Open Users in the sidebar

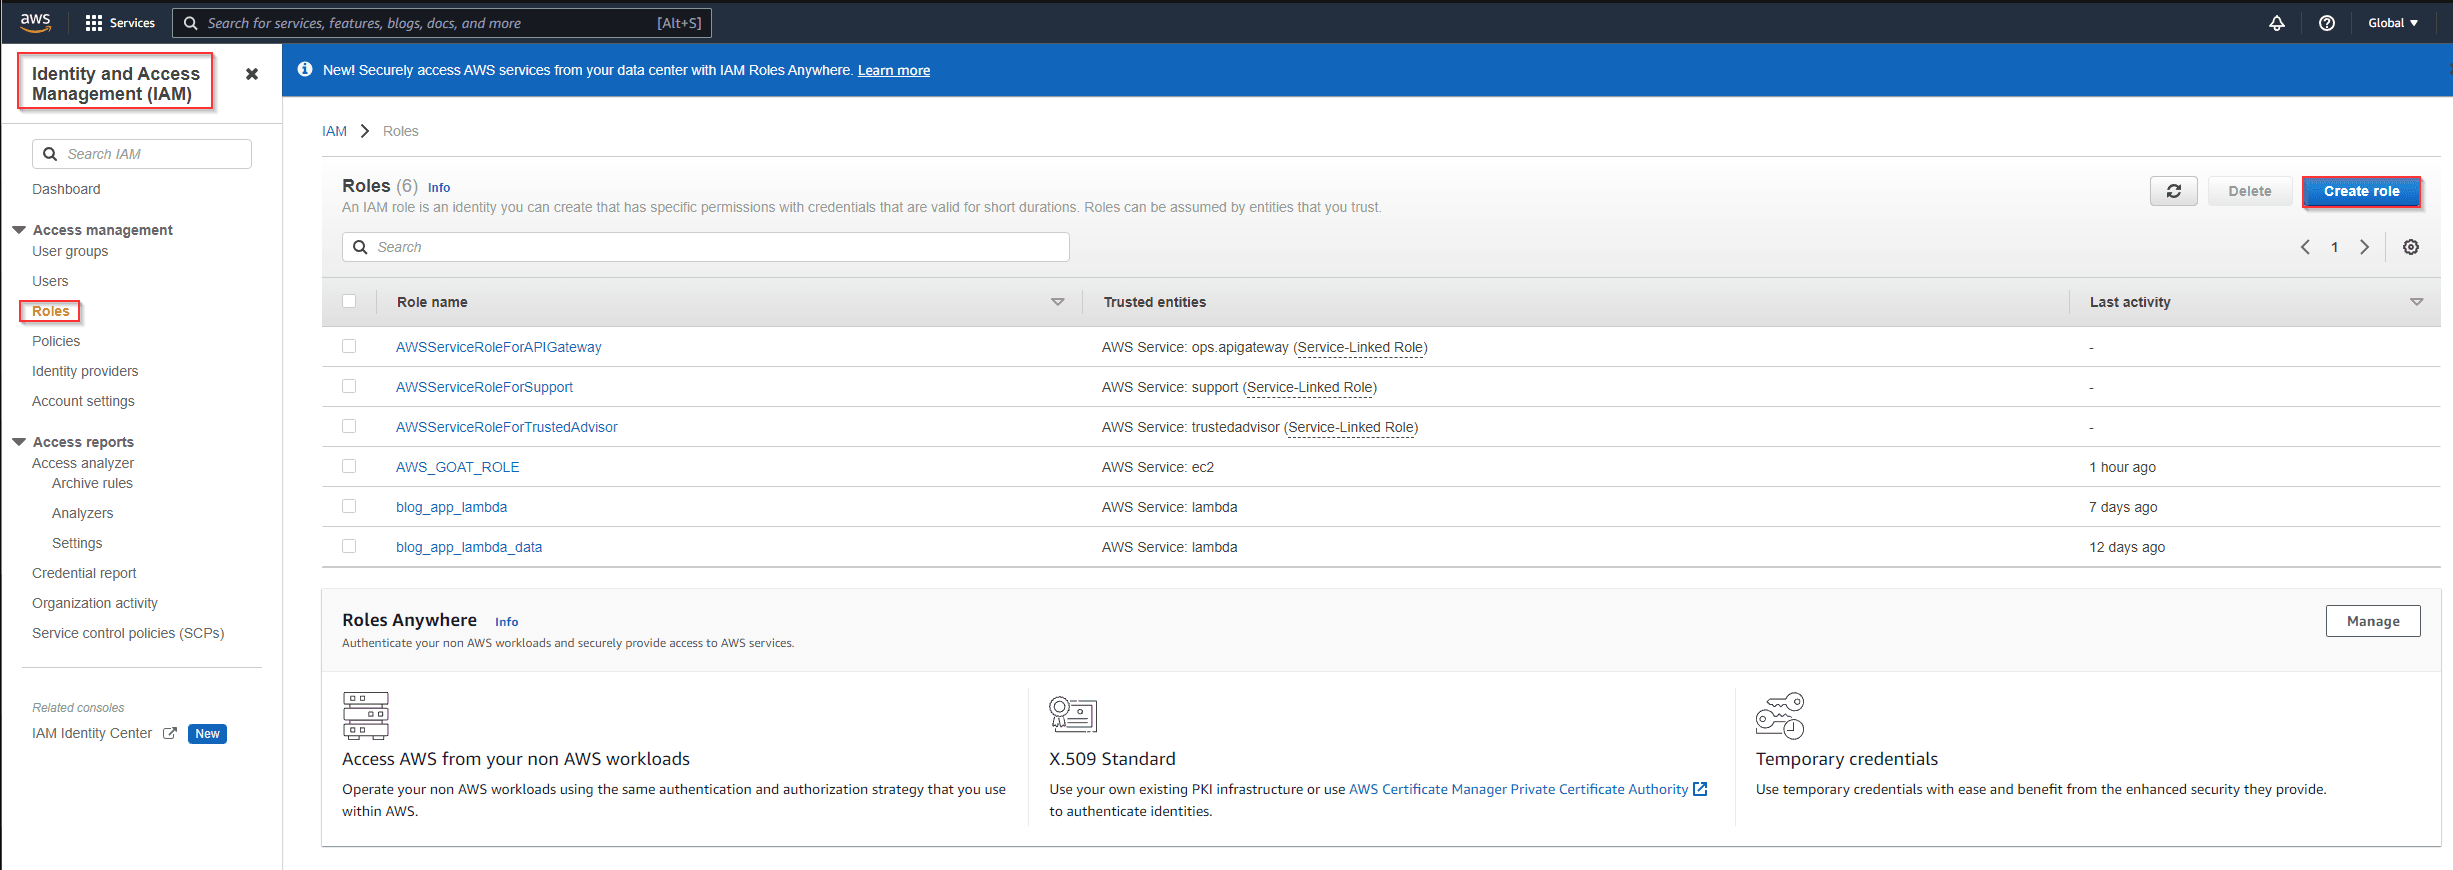pos(50,281)
